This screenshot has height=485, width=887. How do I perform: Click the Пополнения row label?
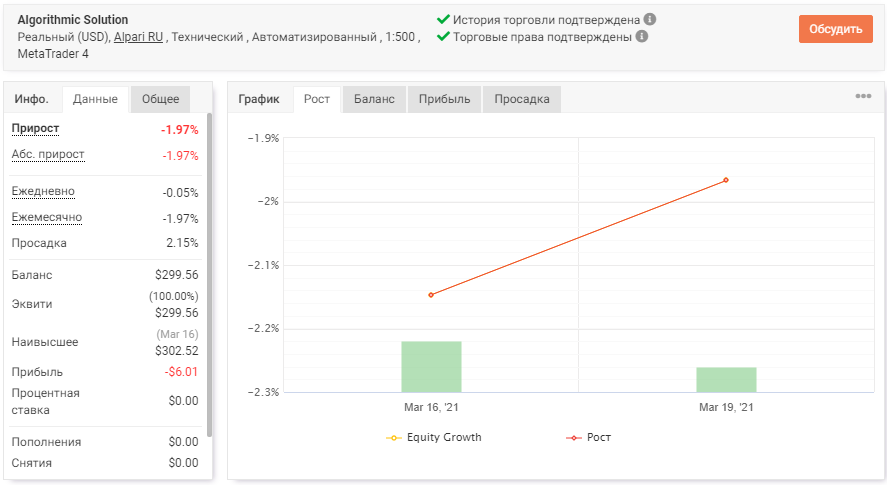(x=46, y=442)
